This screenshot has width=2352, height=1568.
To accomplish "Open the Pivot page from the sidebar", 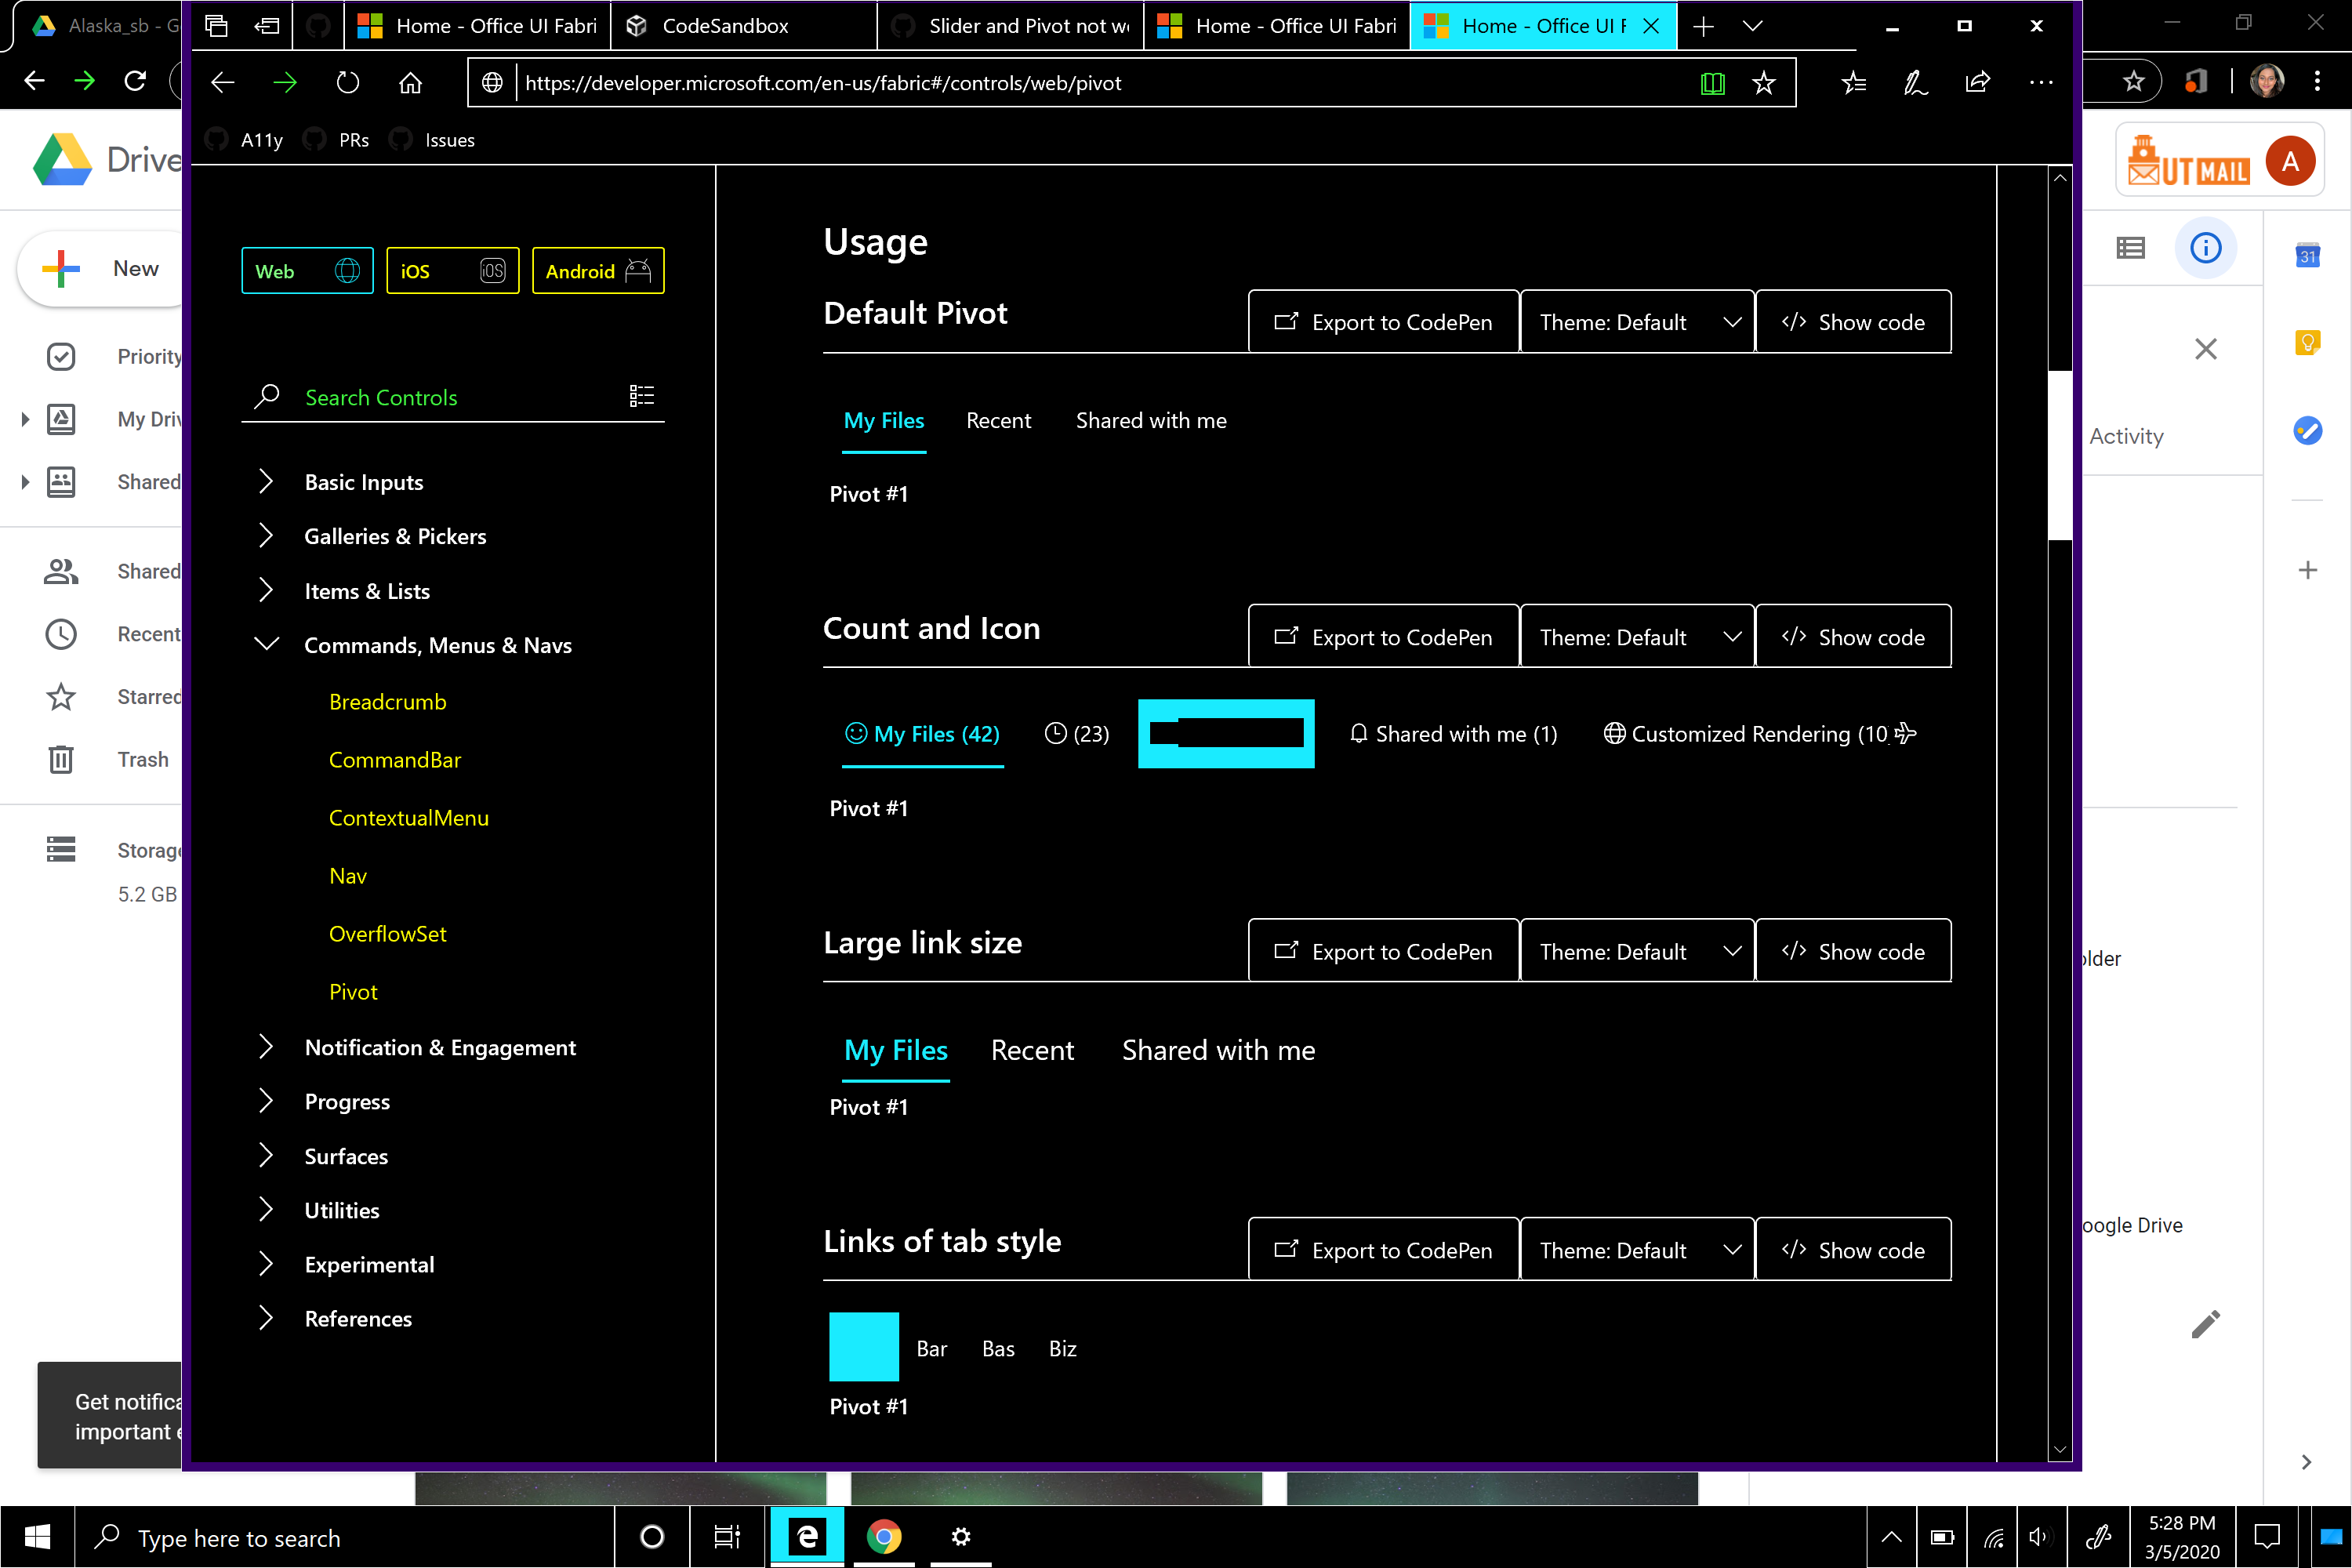I will point(353,991).
